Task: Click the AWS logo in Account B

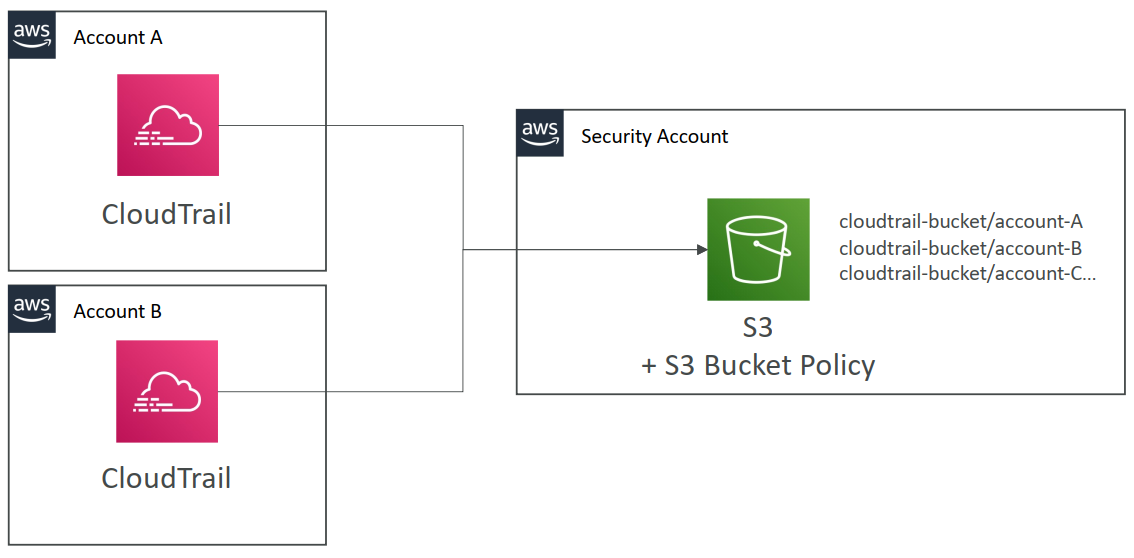Action: click(x=32, y=309)
